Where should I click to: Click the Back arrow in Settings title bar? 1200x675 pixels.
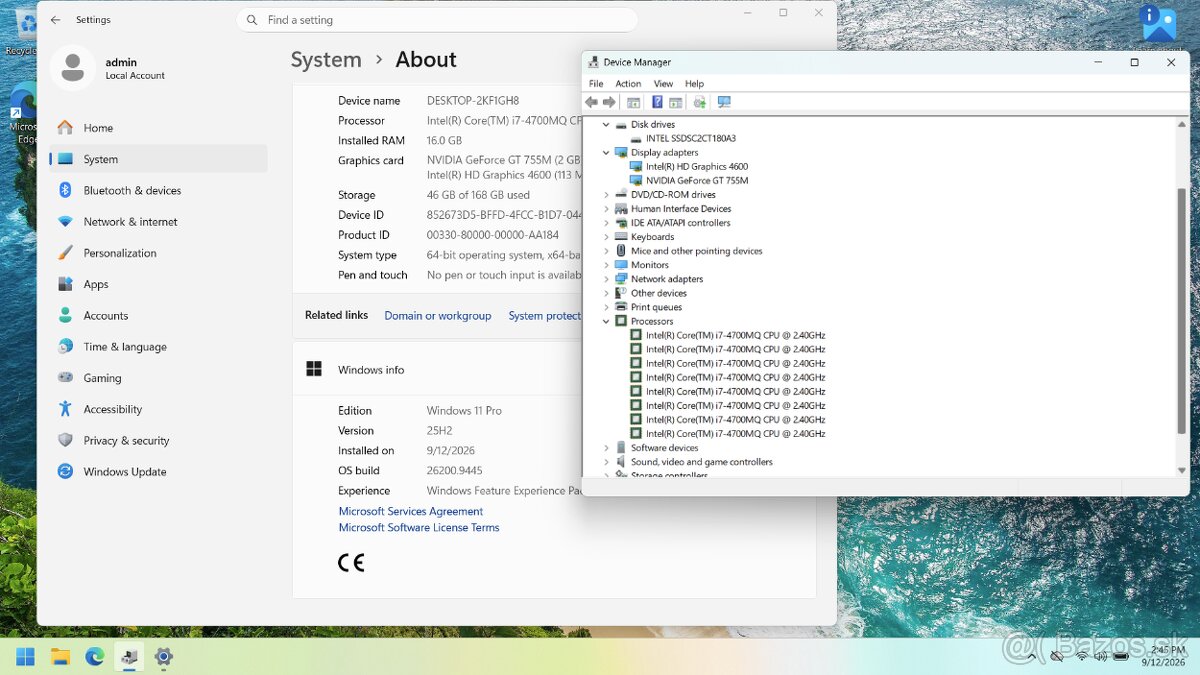[x=55, y=20]
